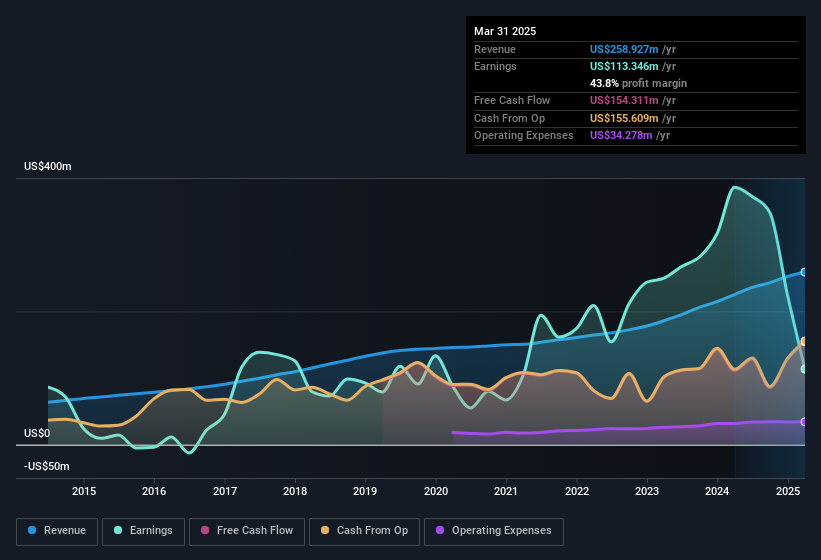Click the orange Cash From Op endpoint marker
821x560 pixels.
(804, 341)
